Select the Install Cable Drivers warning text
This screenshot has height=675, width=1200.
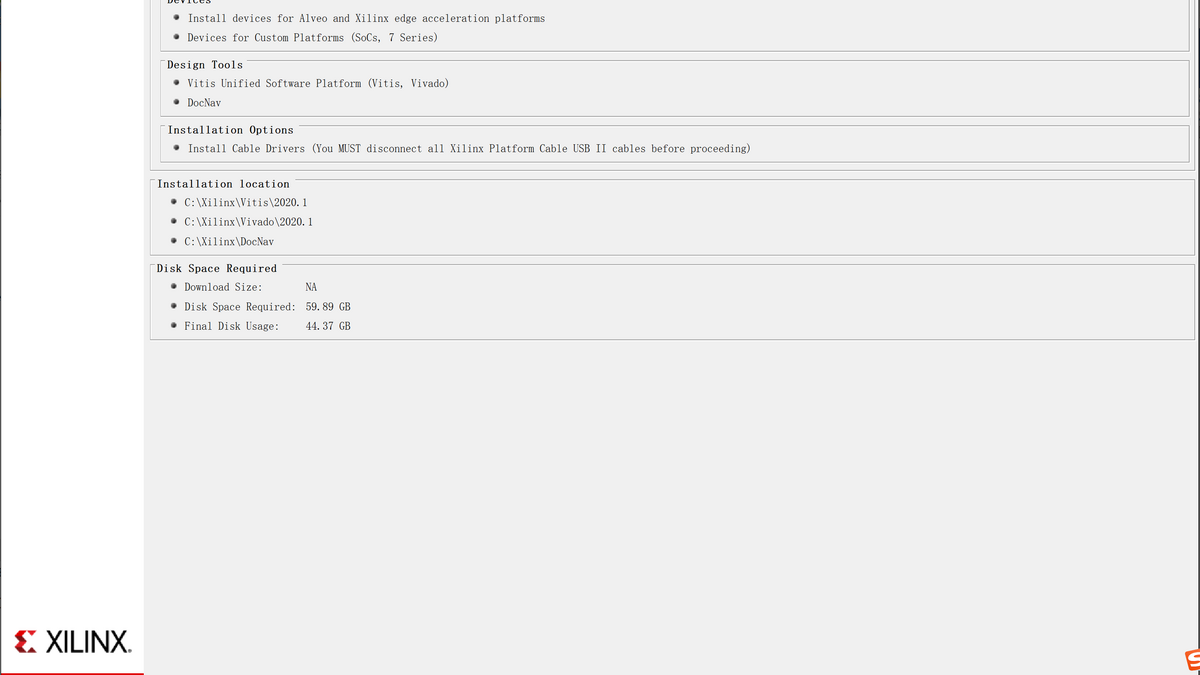(x=469, y=149)
